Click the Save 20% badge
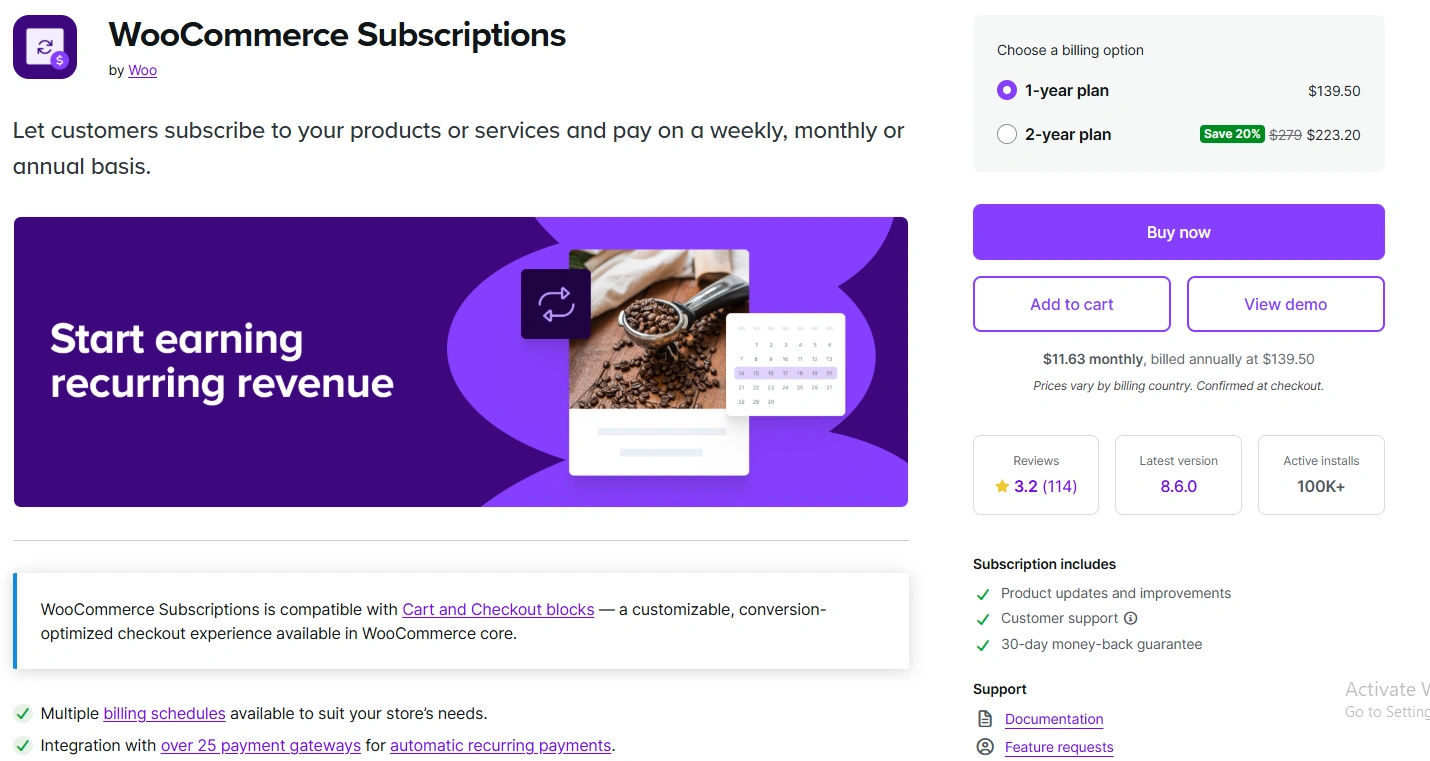Viewport: 1430px width, 761px height. [1231, 133]
